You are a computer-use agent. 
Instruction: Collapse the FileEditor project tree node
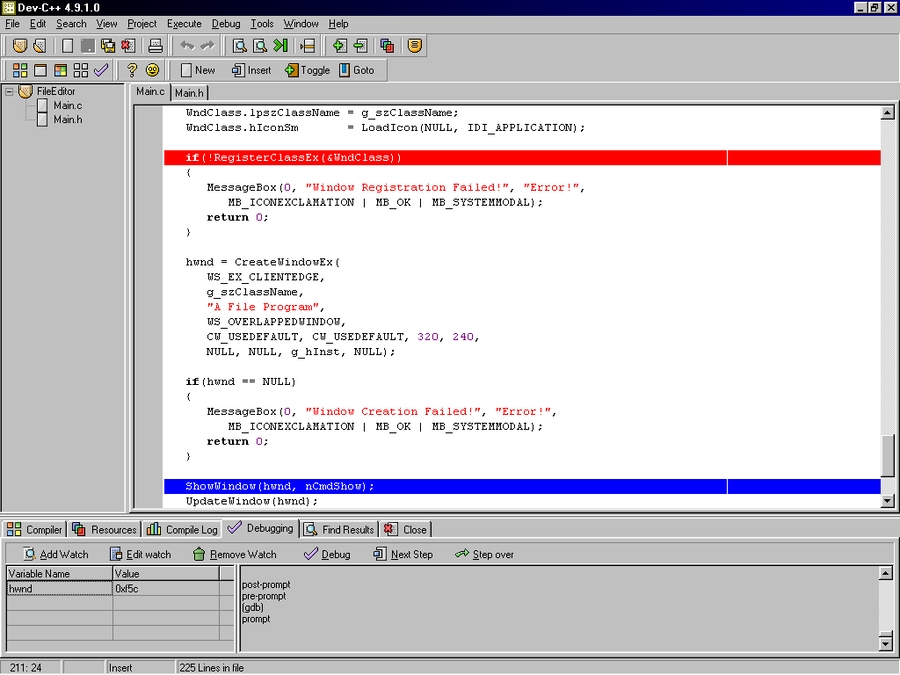[9, 91]
